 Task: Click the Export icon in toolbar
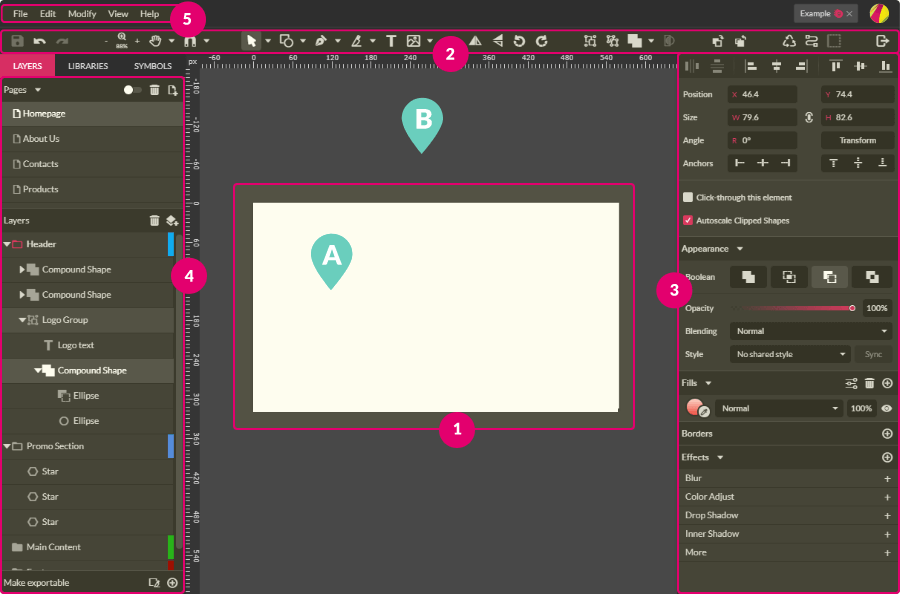tap(882, 41)
